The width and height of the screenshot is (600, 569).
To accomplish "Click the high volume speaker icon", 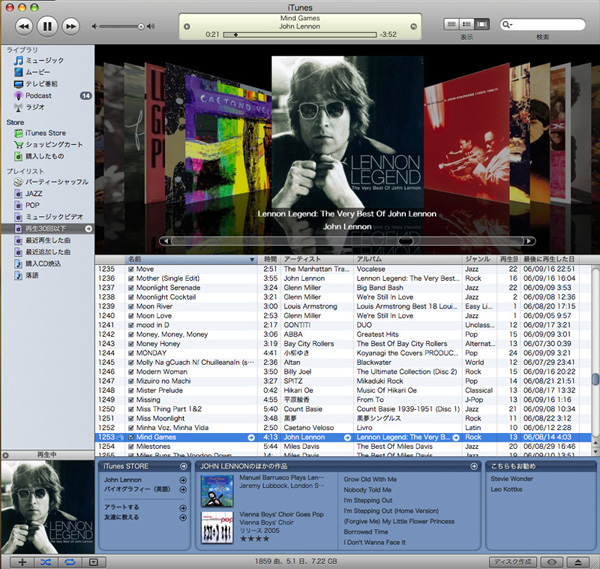I will coord(151,26).
